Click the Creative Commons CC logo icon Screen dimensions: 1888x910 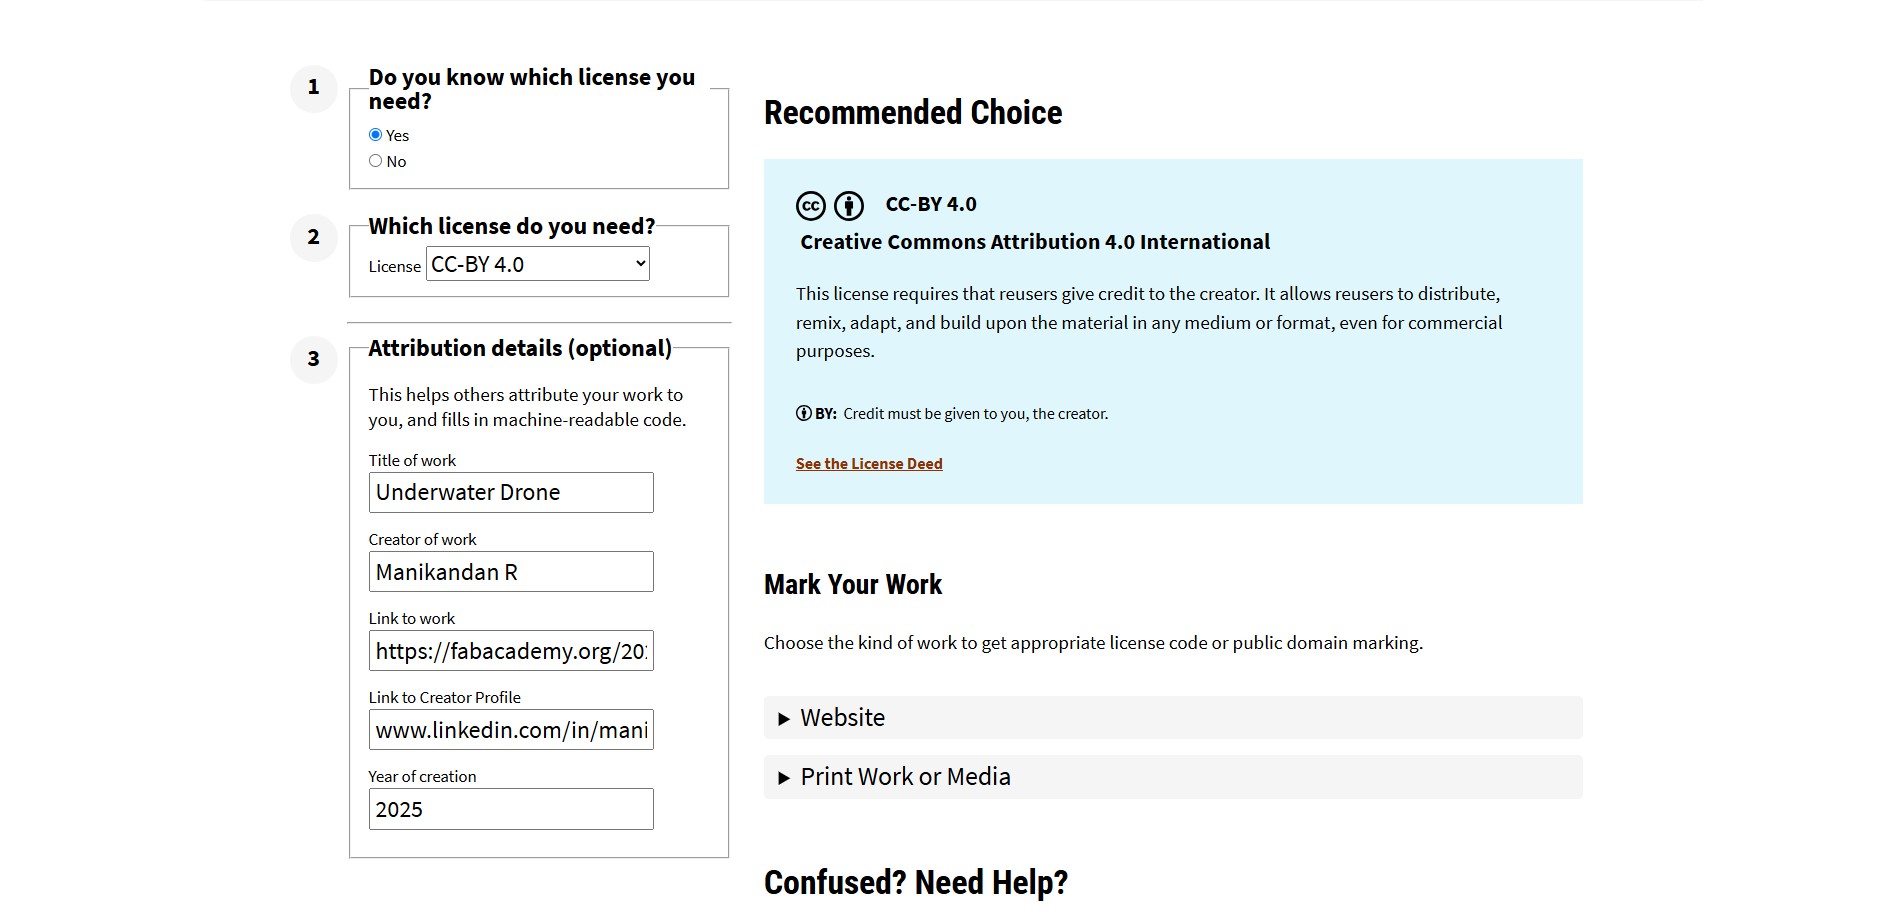tap(810, 206)
